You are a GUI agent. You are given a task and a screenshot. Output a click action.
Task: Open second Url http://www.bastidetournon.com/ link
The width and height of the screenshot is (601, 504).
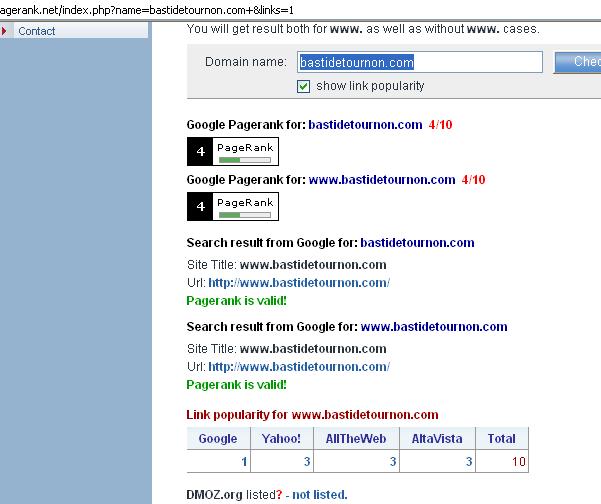pyautogui.click(x=299, y=367)
